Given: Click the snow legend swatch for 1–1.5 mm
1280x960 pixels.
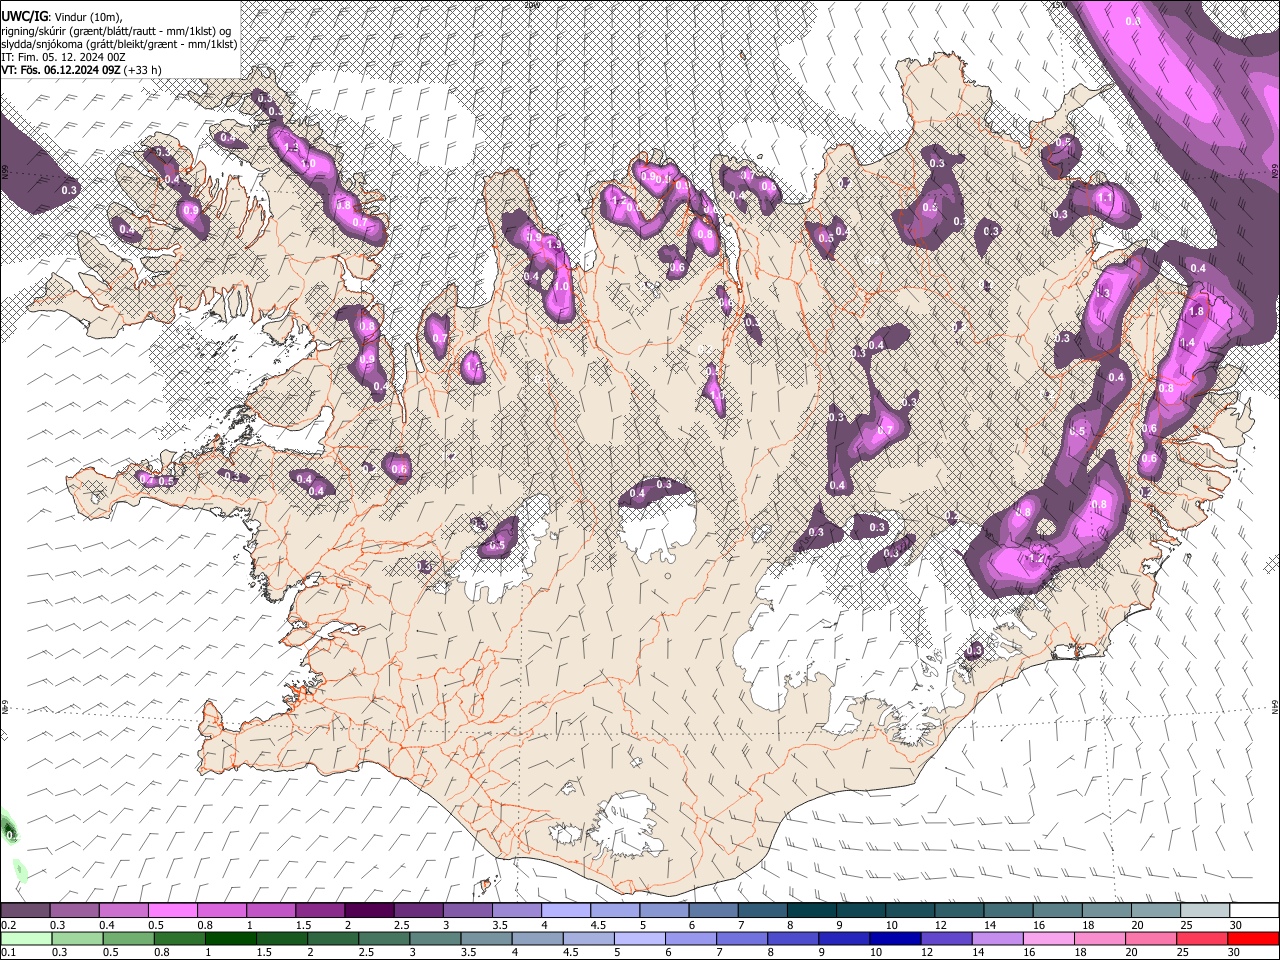Looking at the screenshot, I should click(x=270, y=911).
